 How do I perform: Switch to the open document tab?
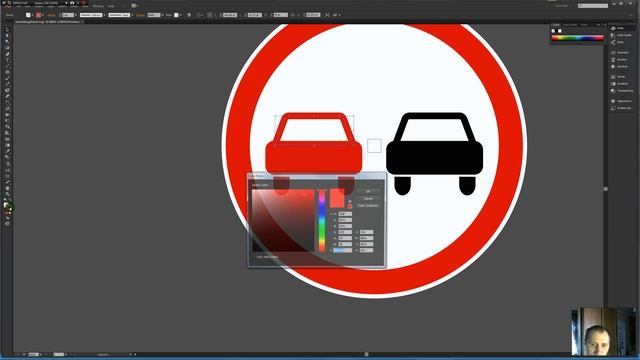48,22
